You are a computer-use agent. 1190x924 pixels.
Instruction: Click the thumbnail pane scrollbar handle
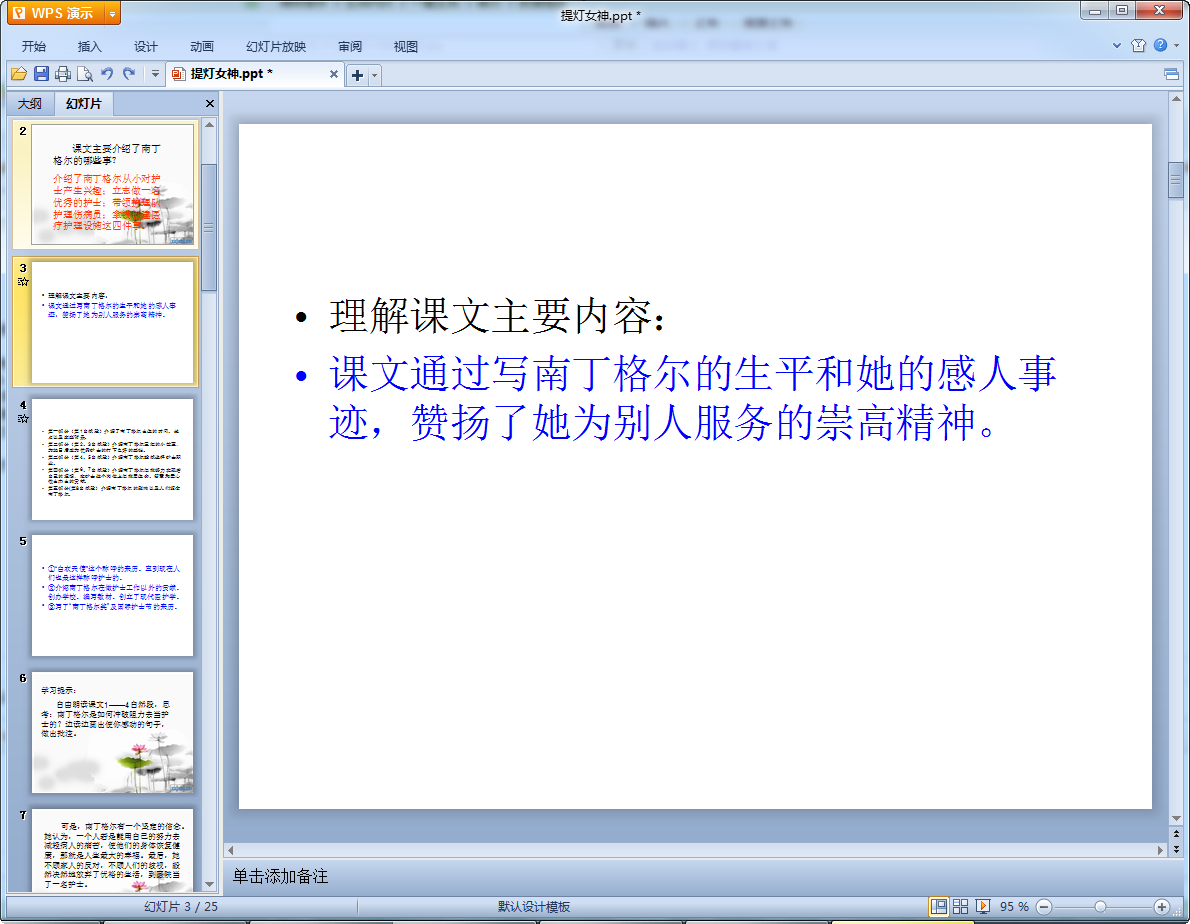pos(209,228)
